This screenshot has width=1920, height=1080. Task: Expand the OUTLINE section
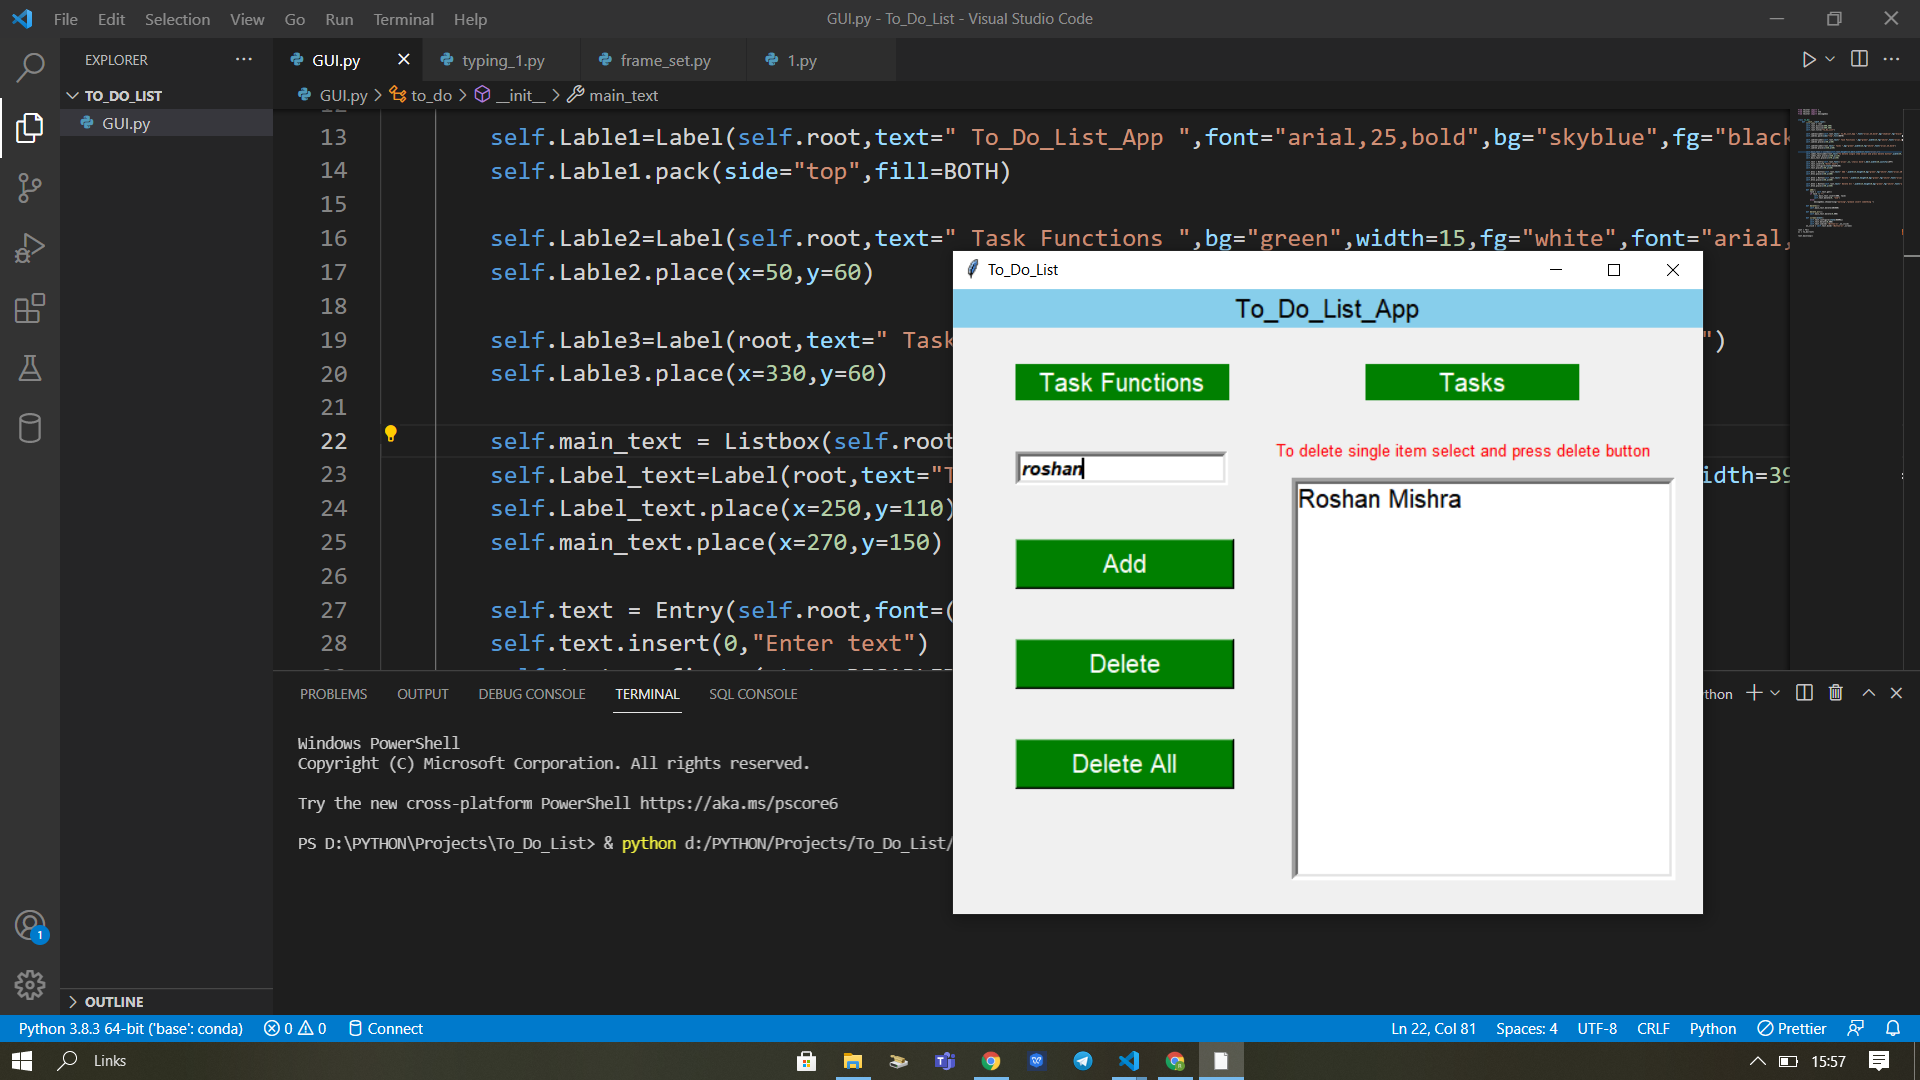click(113, 1001)
